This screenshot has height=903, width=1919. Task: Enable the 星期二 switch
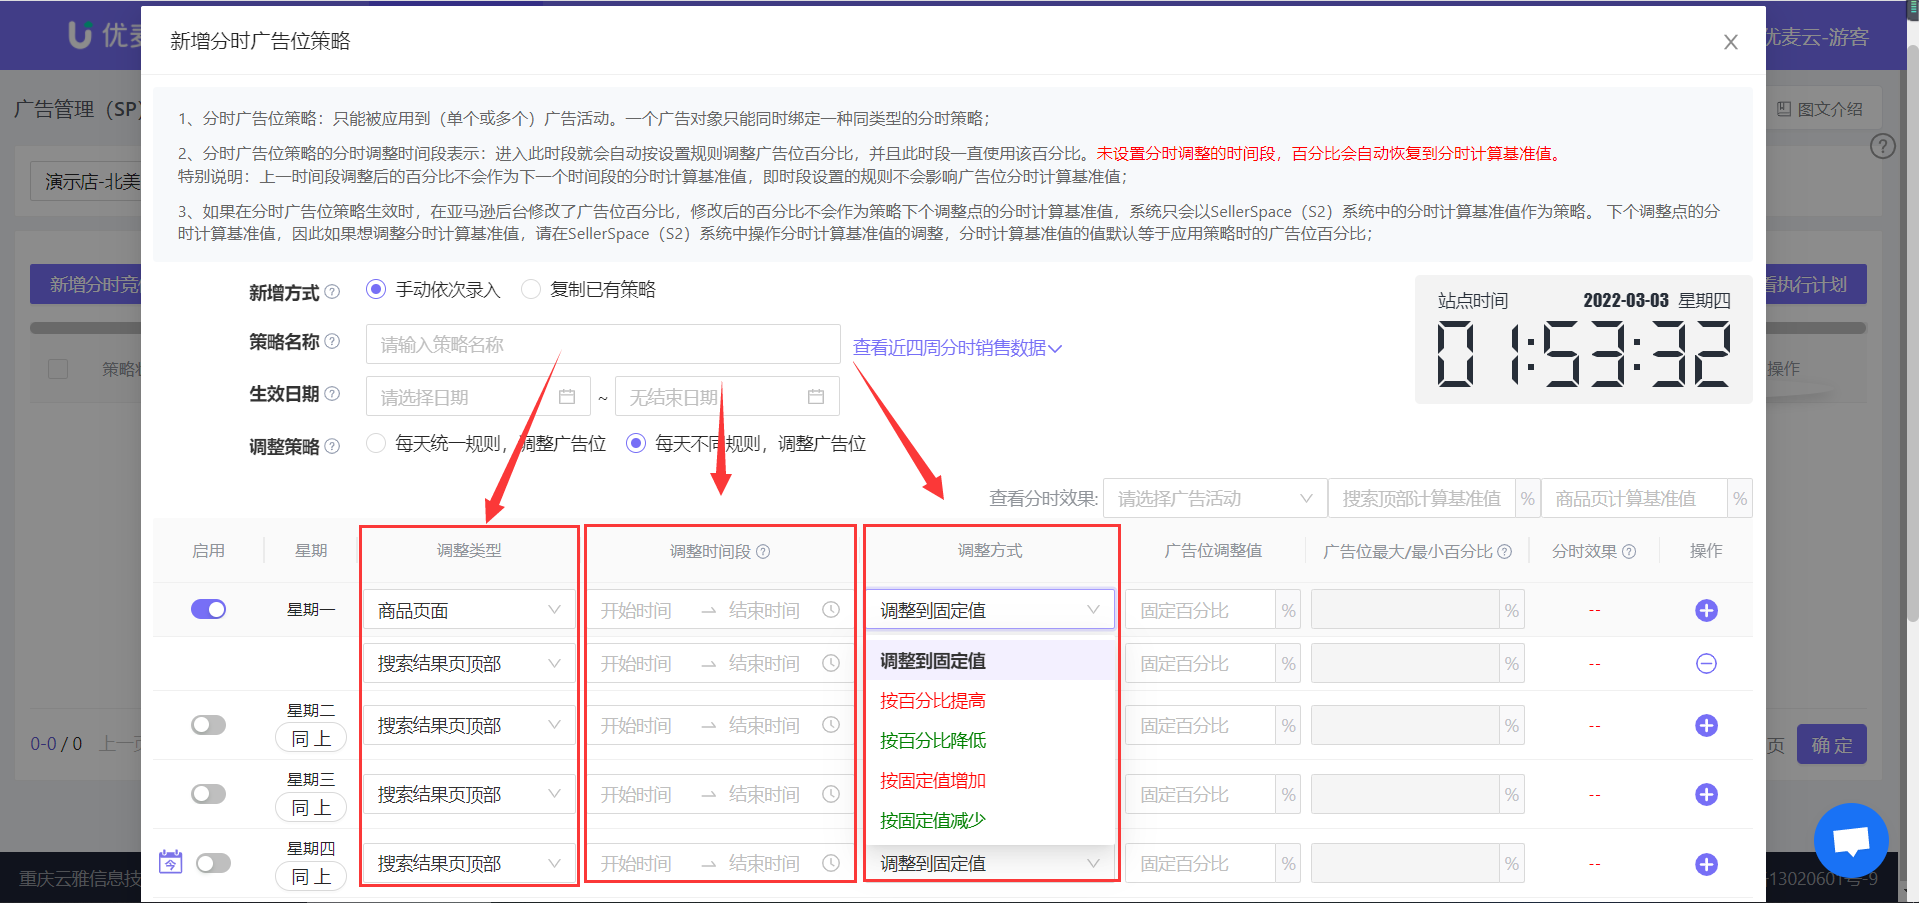pos(208,725)
